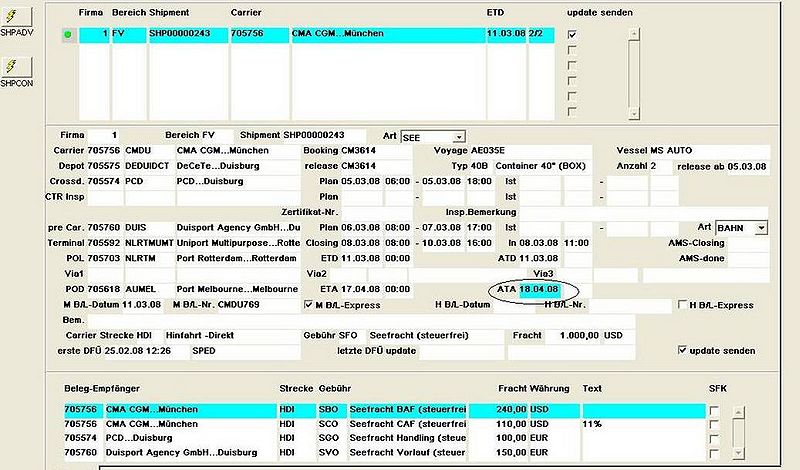Tick SFK checkbox for Seefracht Handling row

coord(714,439)
